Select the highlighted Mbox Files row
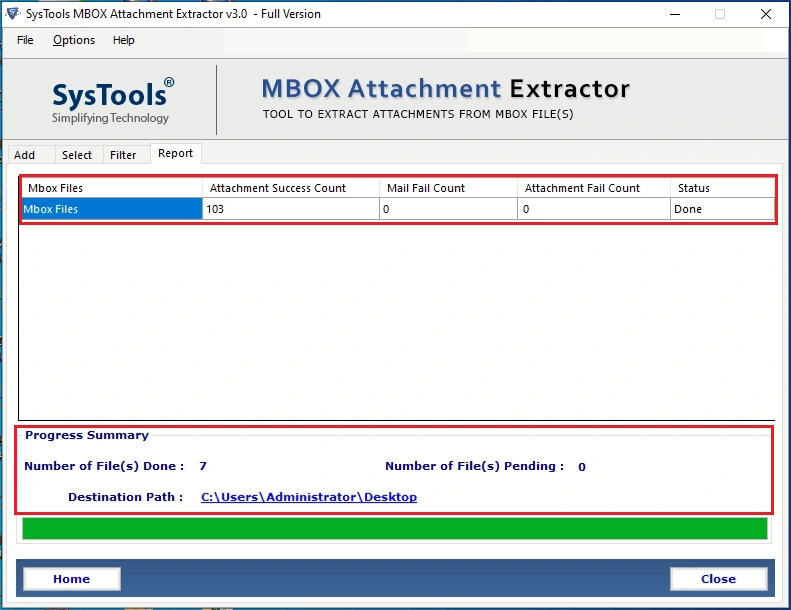Screen dimensions: 791x610 (x=398, y=209)
